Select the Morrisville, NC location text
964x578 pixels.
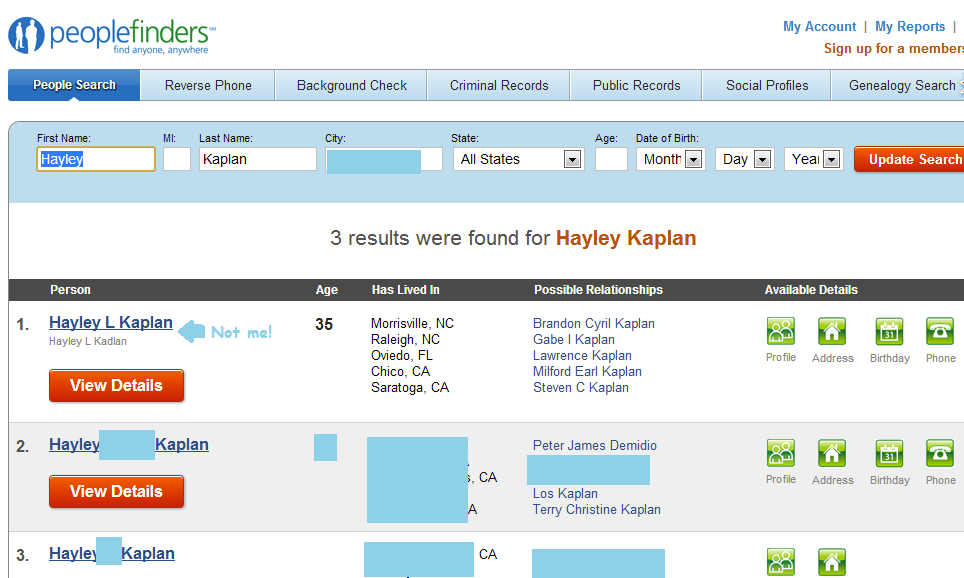tap(412, 323)
